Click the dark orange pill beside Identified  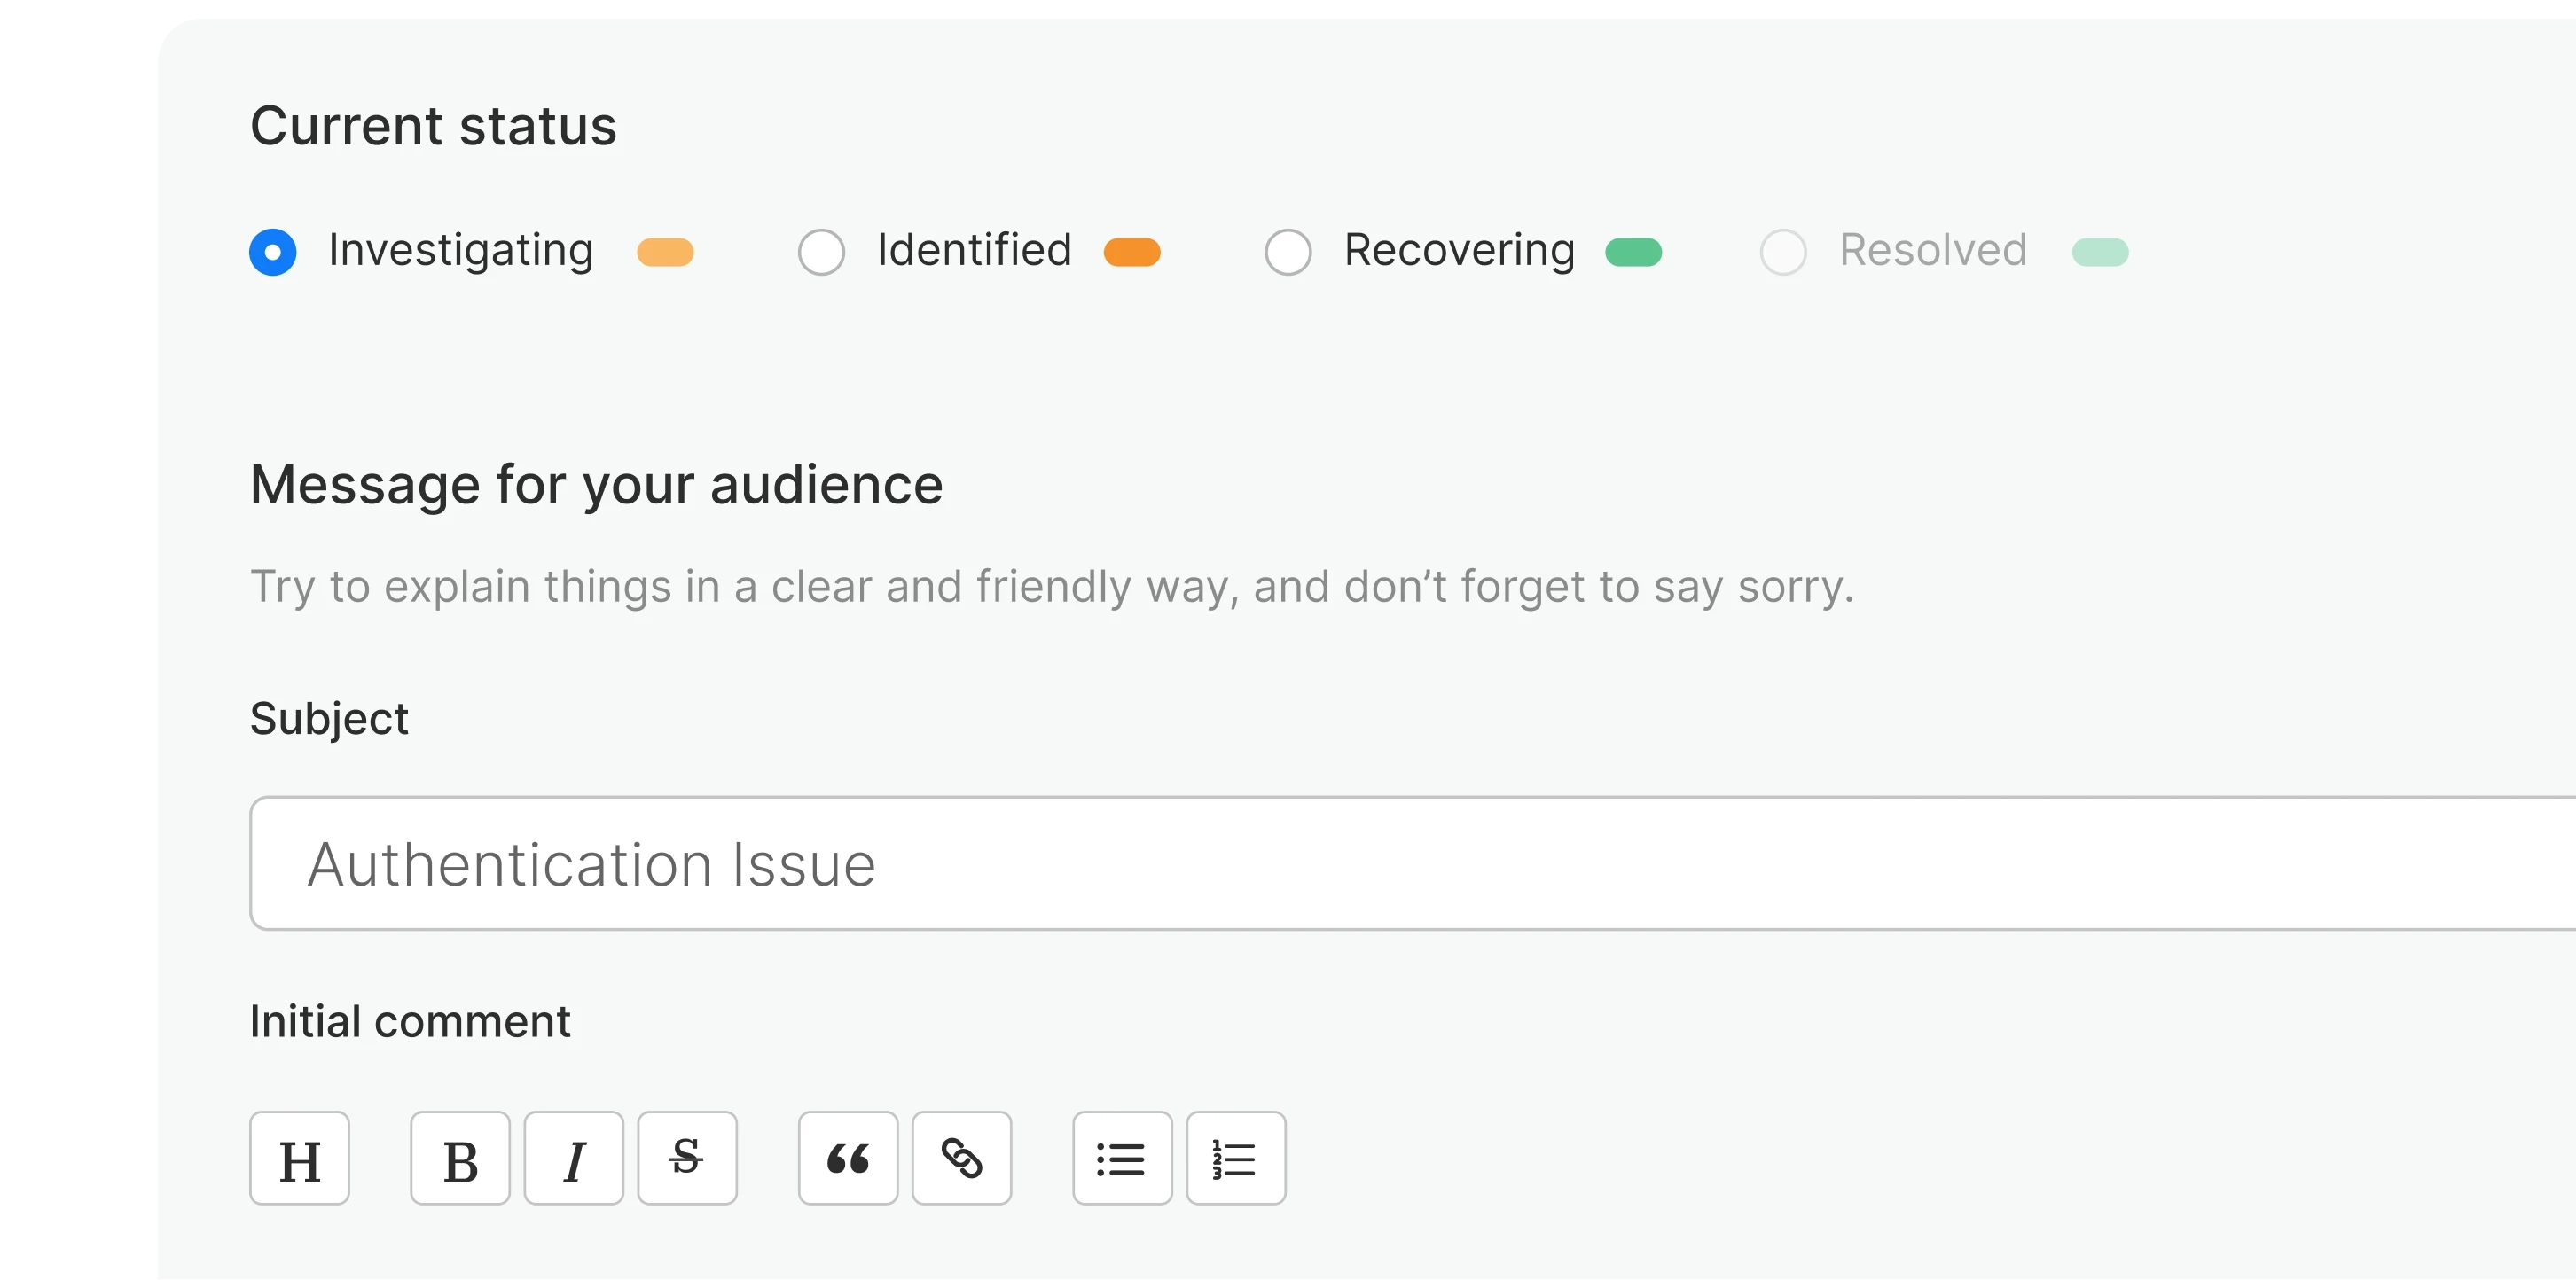pos(1132,252)
